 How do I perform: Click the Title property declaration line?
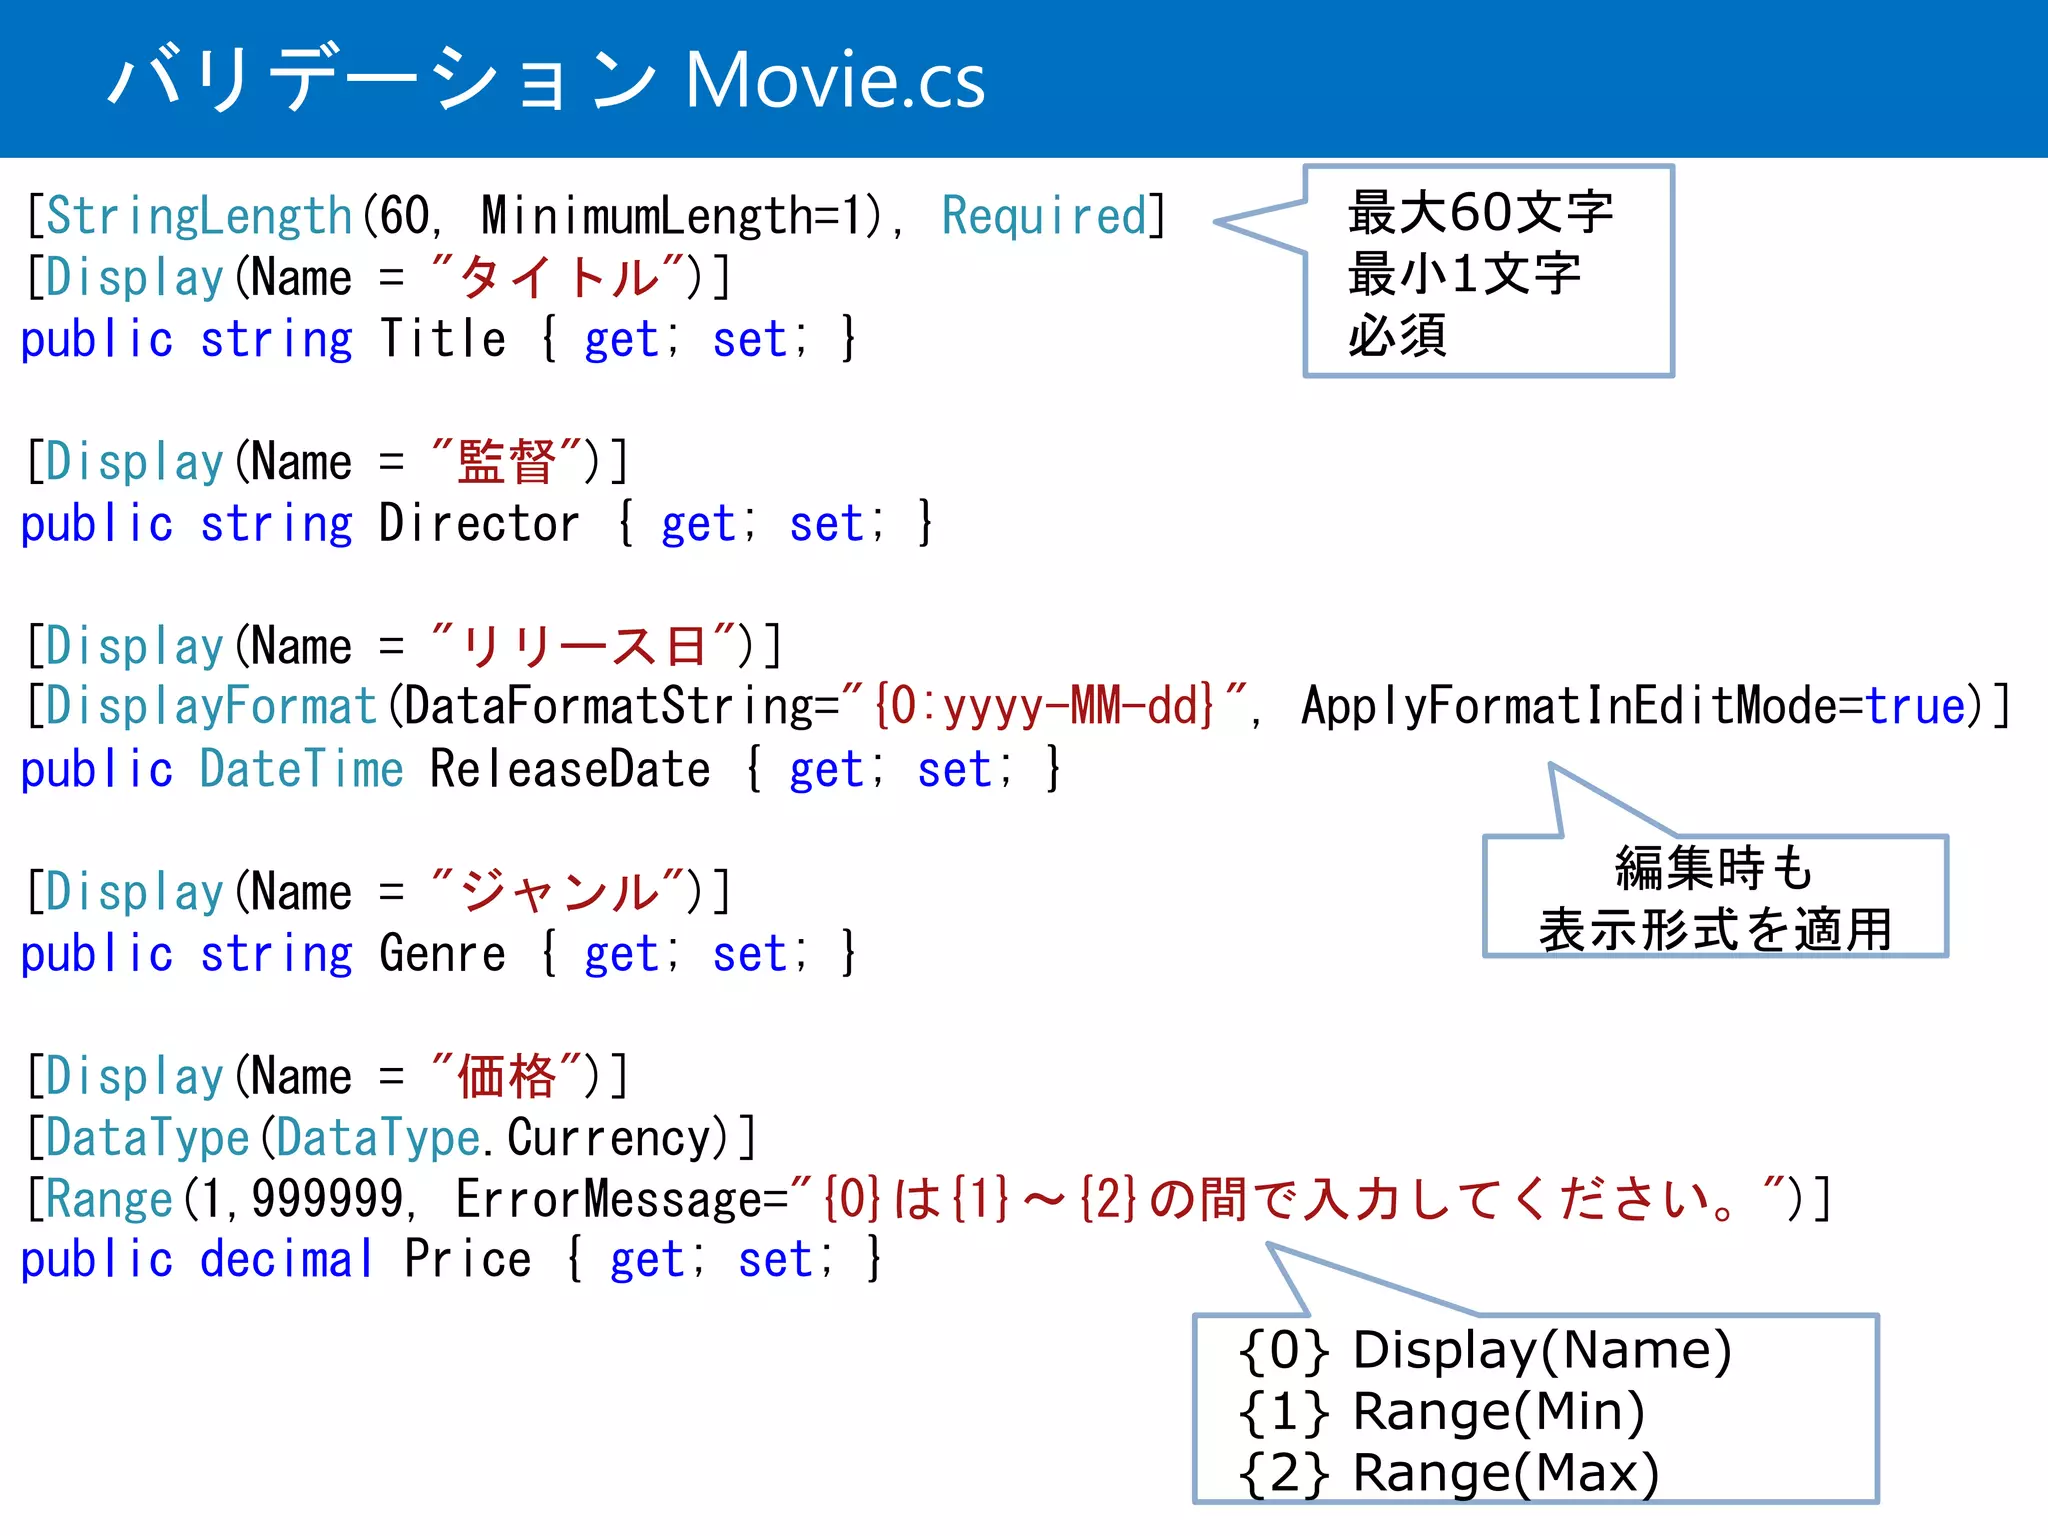click(x=439, y=339)
